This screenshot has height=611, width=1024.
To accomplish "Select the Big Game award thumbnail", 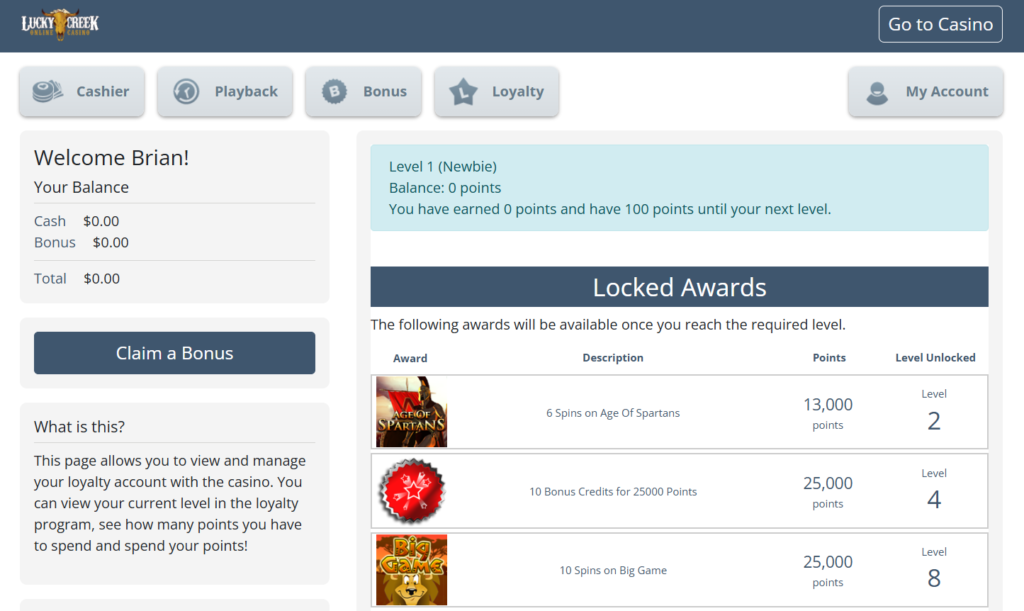I will click(411, 570).
